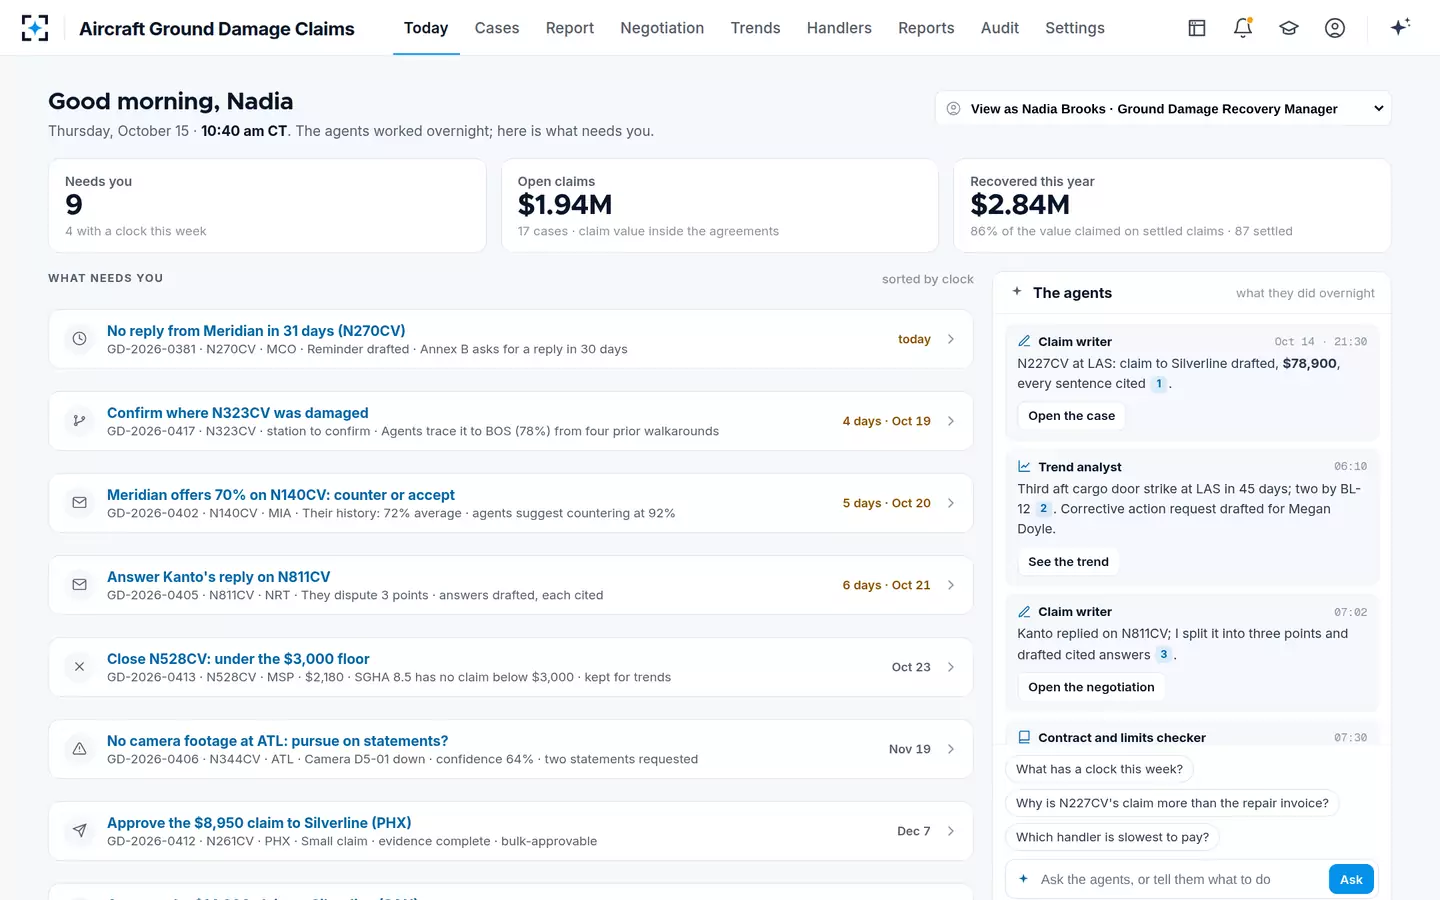Click the book icon for Contract and limits checker
This screenshot has width=1440, height=900.
click(1024, 738)
